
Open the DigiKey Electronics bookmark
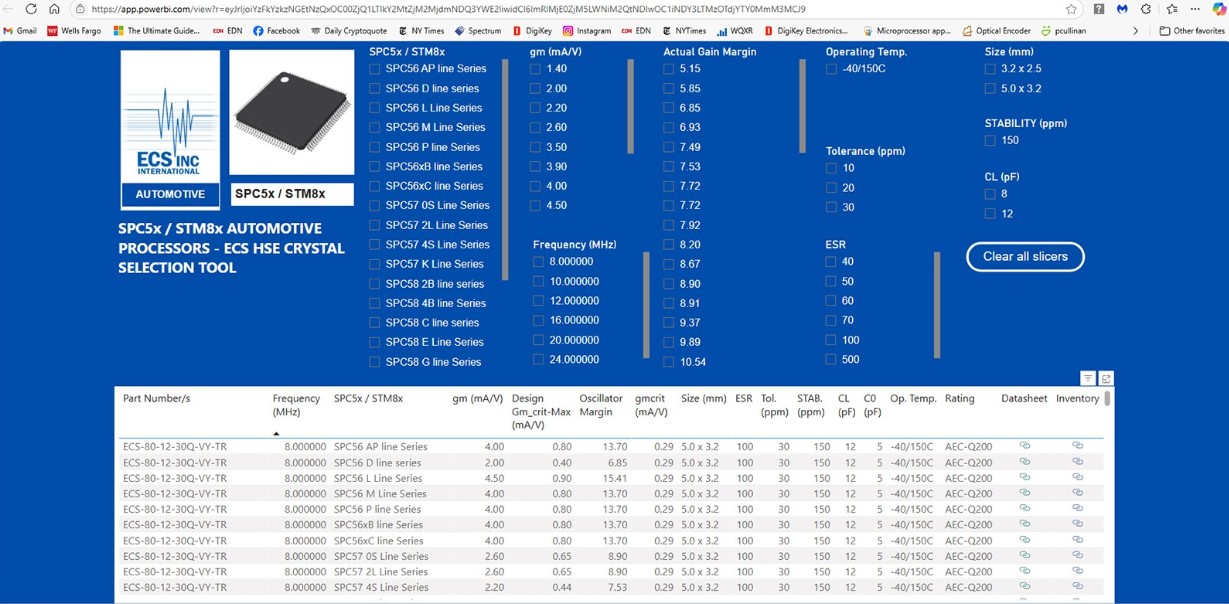tap(805, 31)
